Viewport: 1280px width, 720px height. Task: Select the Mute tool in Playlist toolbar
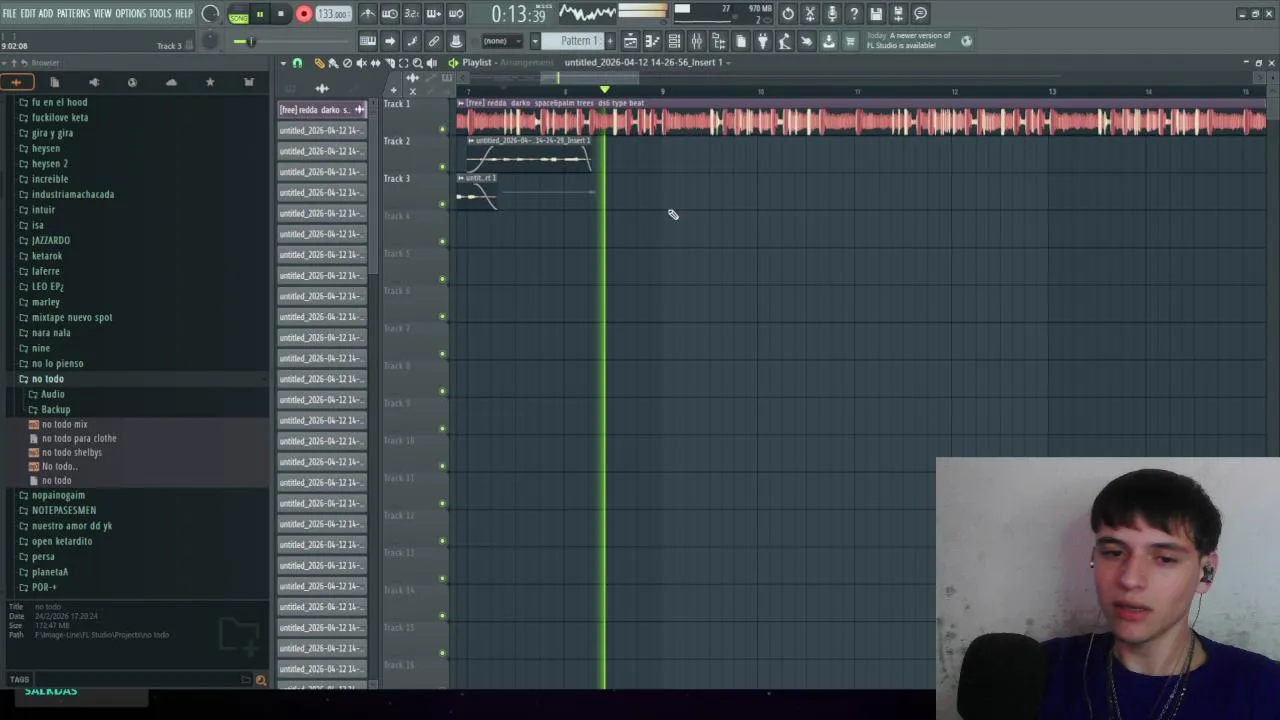(361, 63)
